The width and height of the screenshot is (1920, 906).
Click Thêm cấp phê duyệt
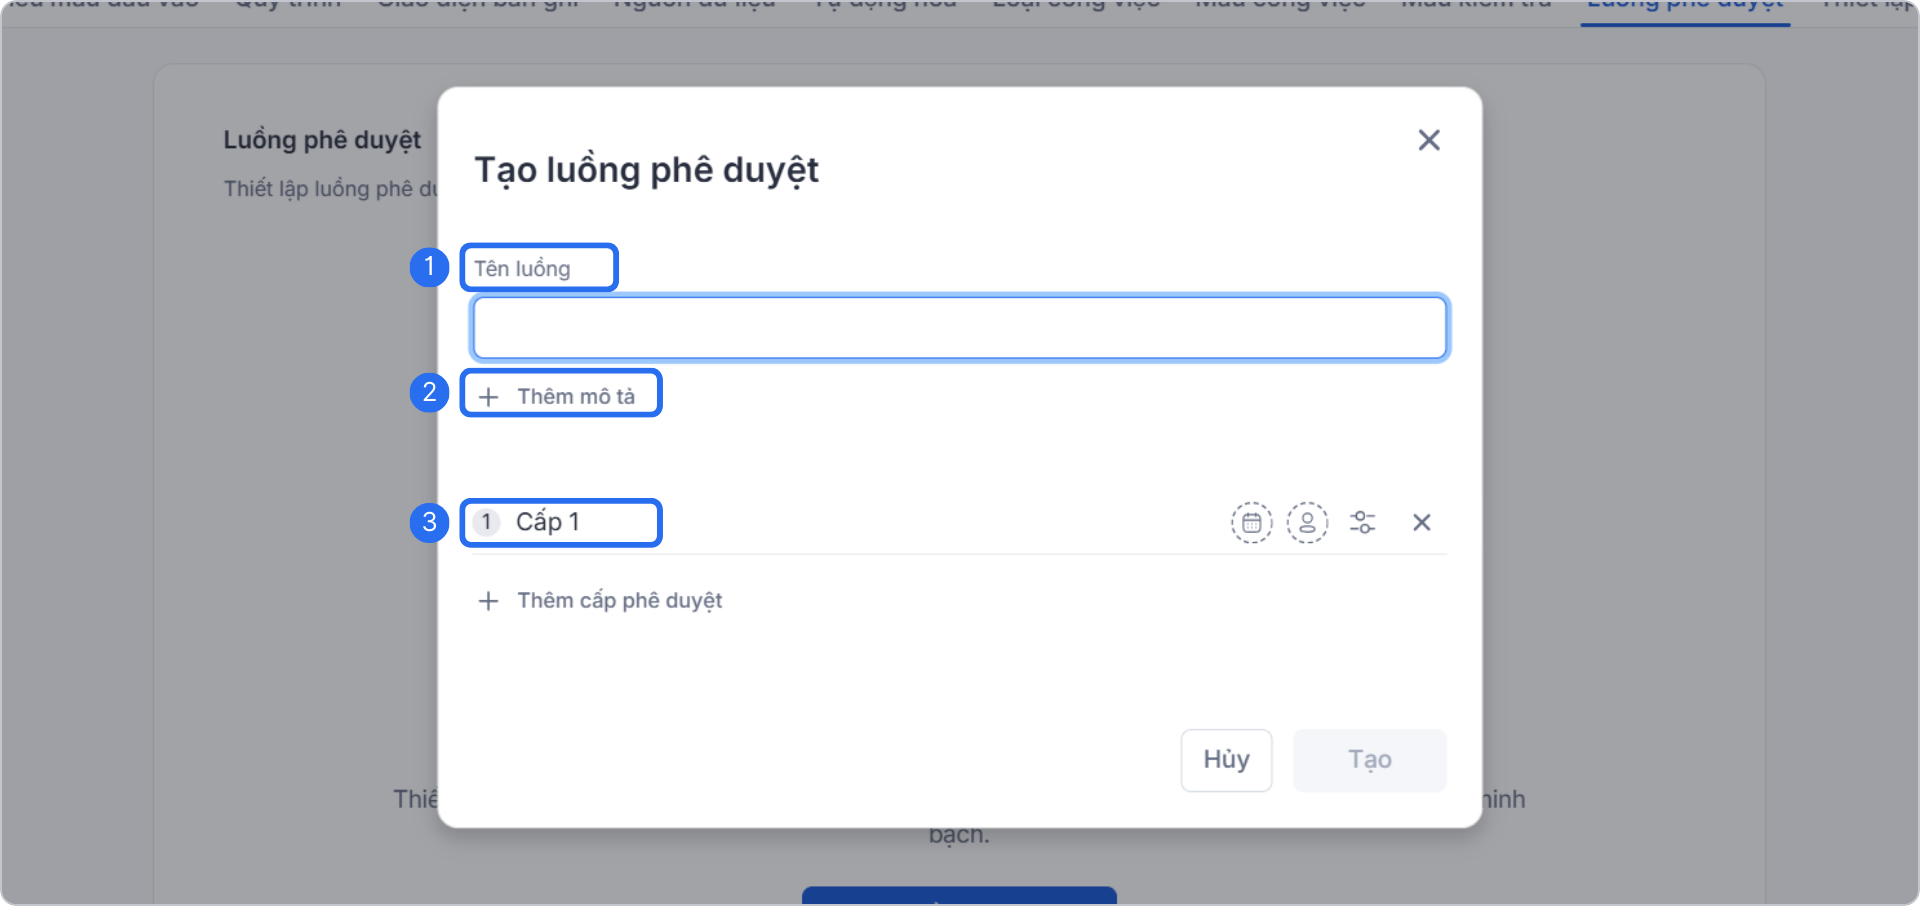(600, 601)
